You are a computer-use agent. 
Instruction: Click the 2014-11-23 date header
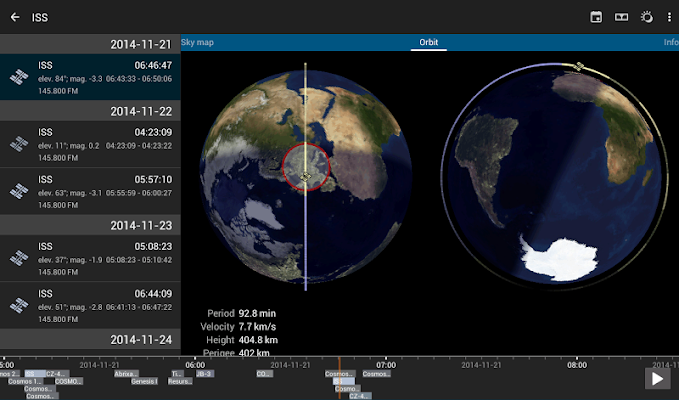coord(90,225)
